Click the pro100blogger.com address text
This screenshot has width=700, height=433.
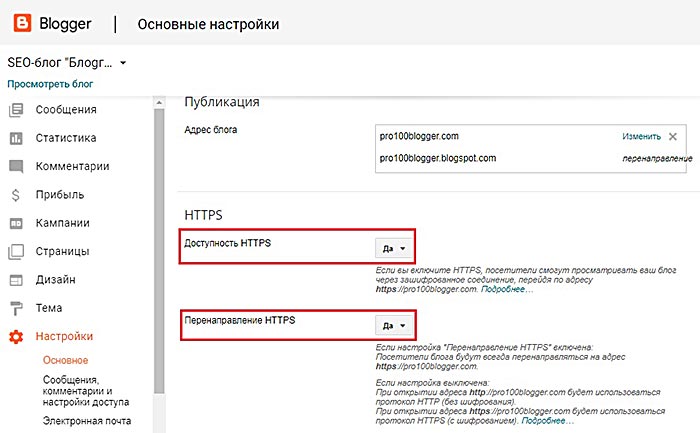(419, 136)
